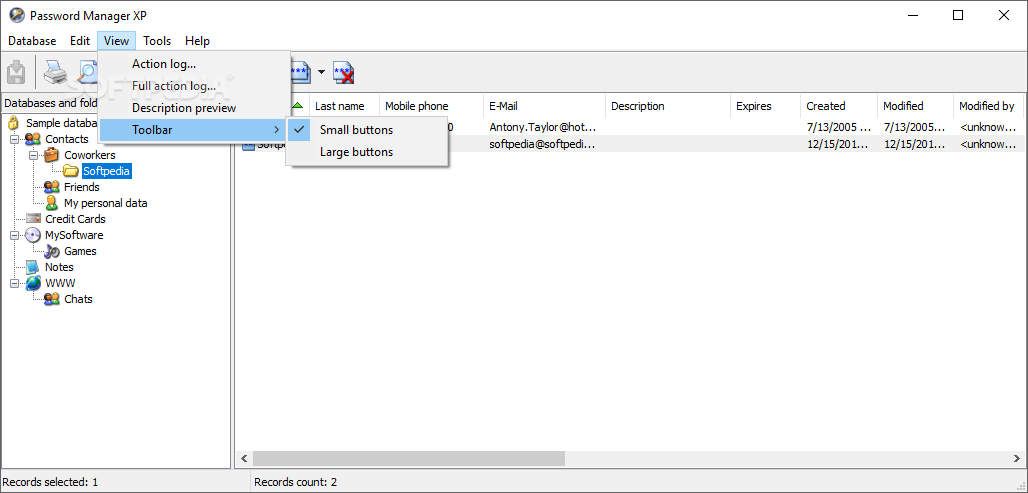1028x493 pixels.
Task: Select the Chats tree item
Action: tap(78, 299)
